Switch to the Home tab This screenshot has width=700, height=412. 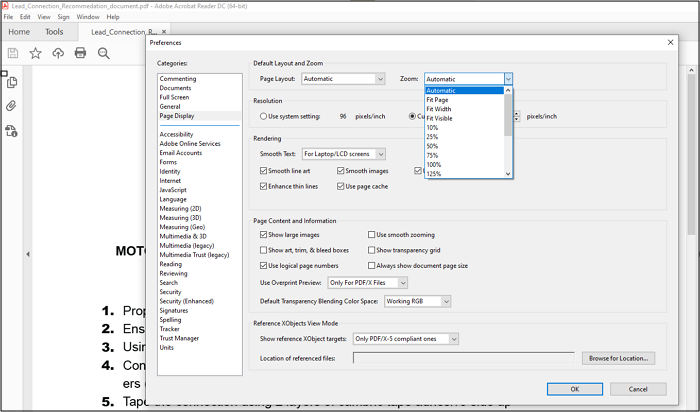(x=19, y=32)
